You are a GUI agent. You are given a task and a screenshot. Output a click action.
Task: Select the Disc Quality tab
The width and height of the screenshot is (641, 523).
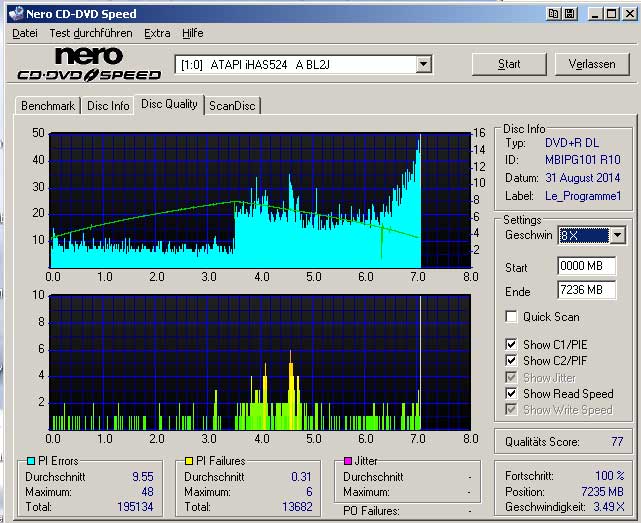tap(169, 104)
